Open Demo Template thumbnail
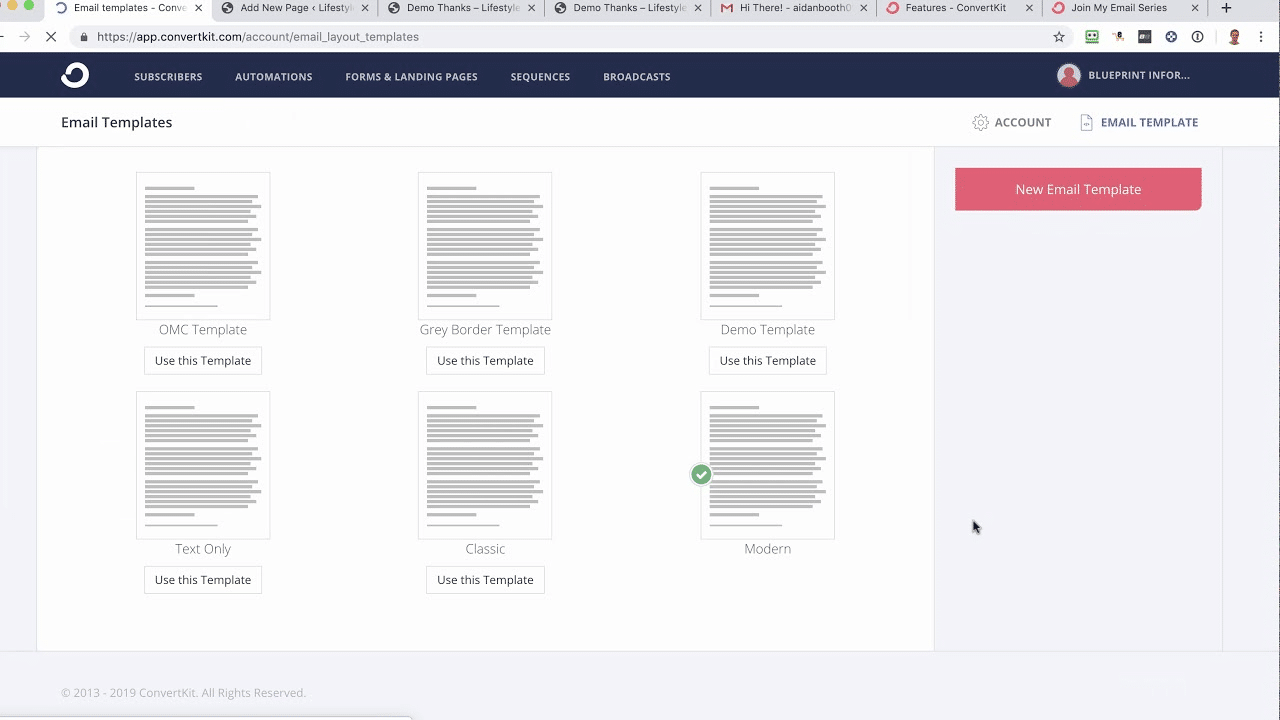The height and width of the screenshot is (720, 1280). click(768, 246)
